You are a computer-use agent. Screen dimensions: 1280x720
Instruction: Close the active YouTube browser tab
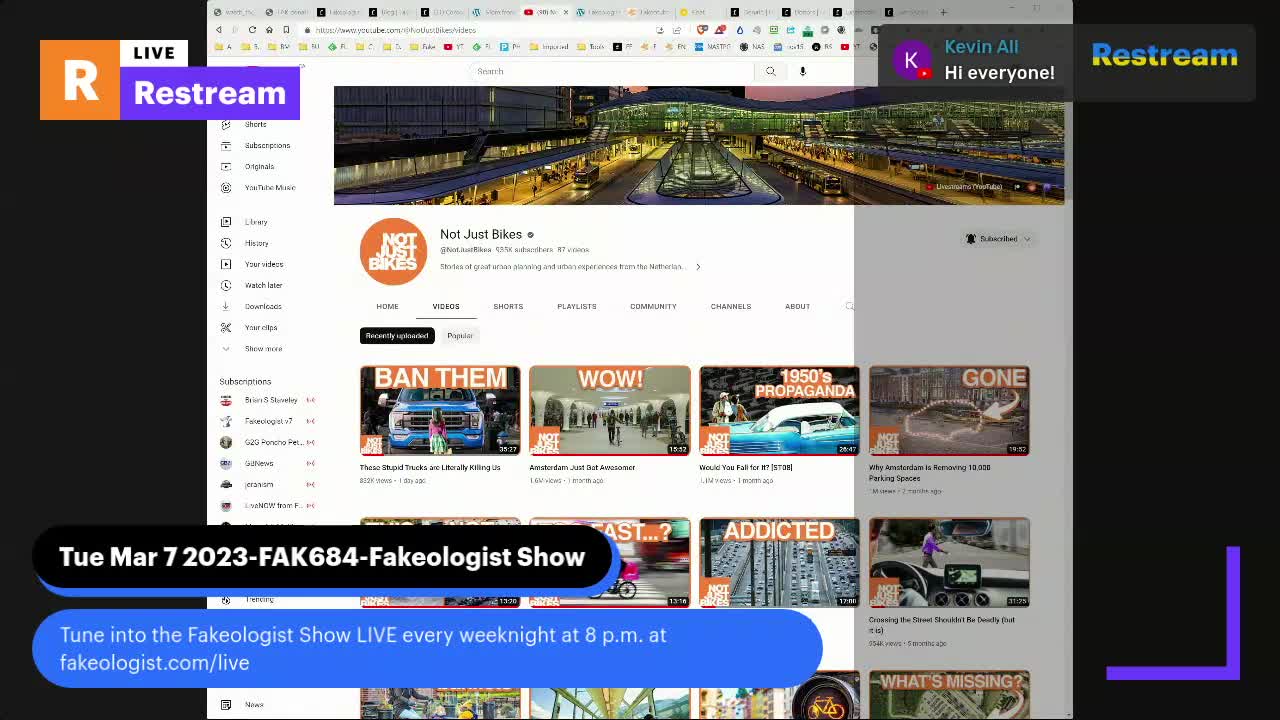pyautogui.click(x=566, y=12)
